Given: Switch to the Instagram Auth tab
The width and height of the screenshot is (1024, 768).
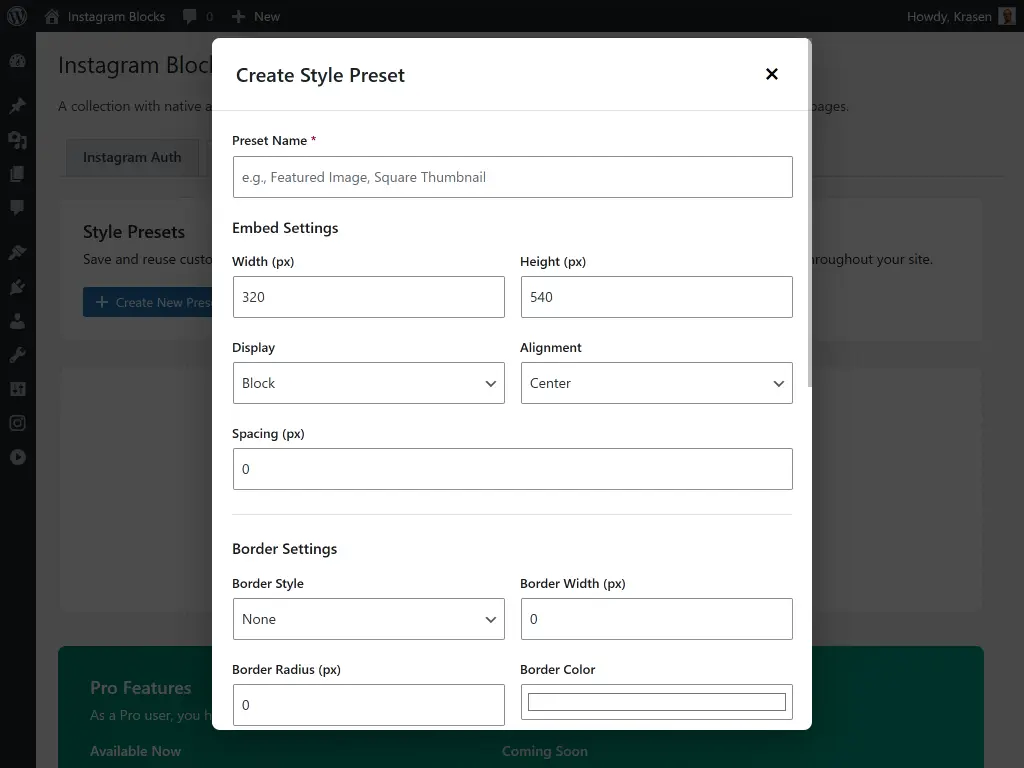Looking at the screenshot, I should click(x=132, y=157).
